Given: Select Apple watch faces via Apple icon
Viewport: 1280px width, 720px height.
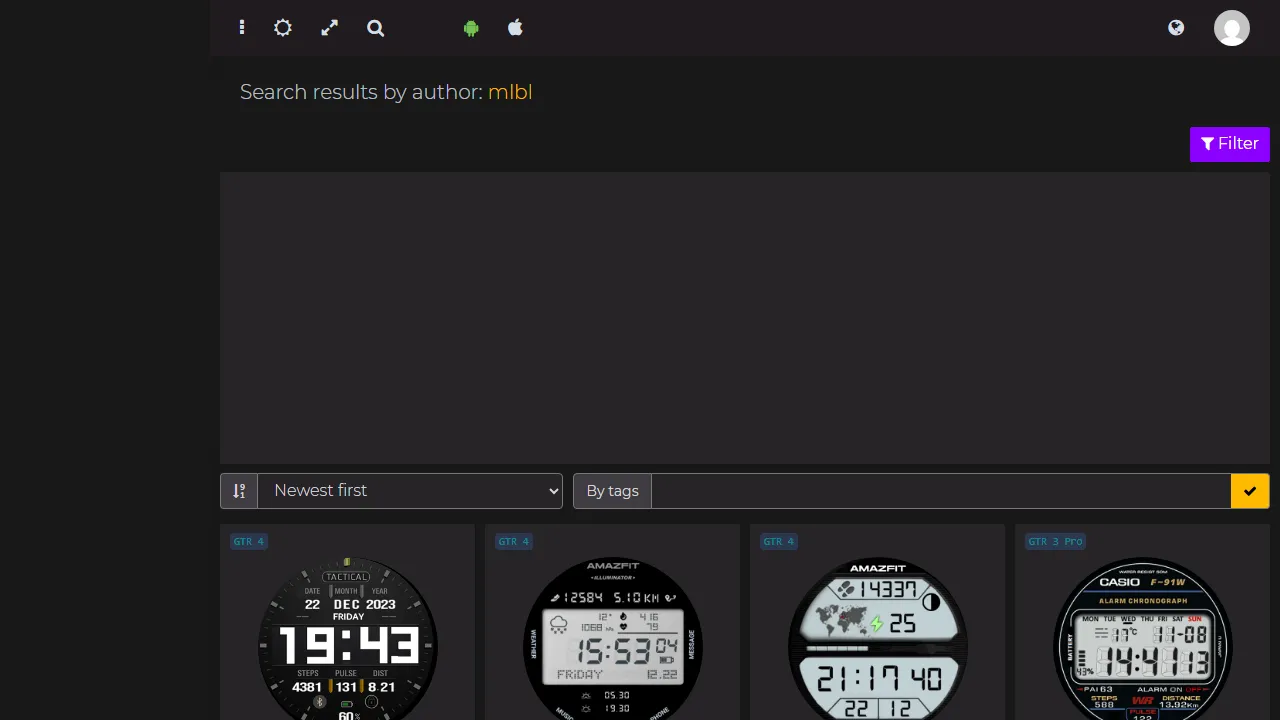Looking at the screenshot, I should (x=515, y=28).
